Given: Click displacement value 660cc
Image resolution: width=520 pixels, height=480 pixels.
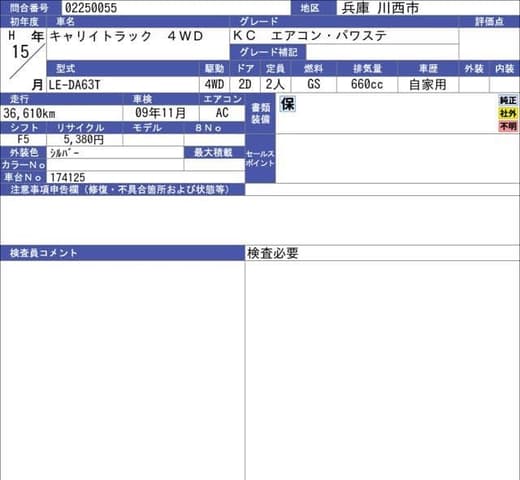Looking at the screenshot, I should point(367,84).
